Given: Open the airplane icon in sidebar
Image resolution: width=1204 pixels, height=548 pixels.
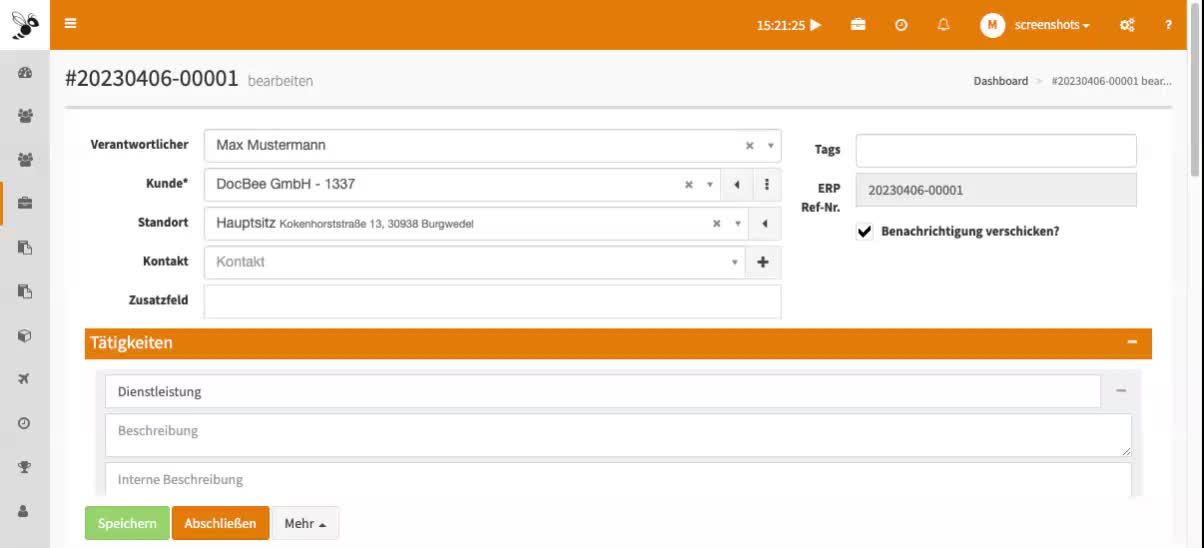Looking at the screenshot, I should coord(25,379).
